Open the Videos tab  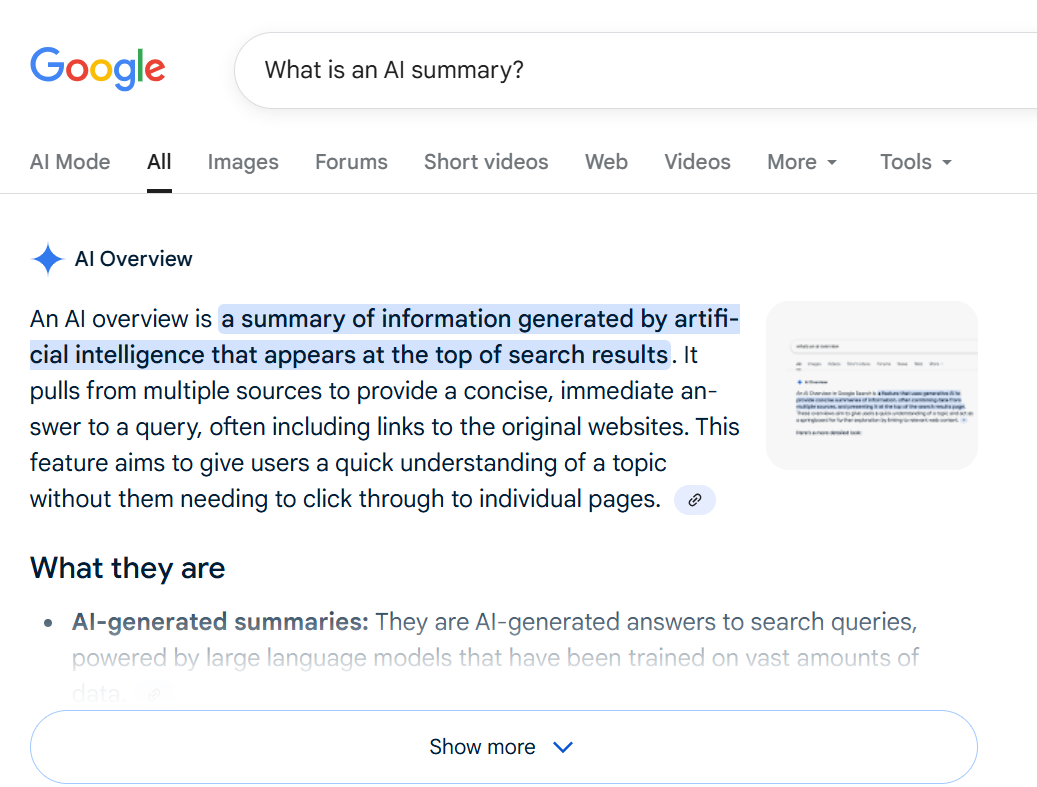697,162
